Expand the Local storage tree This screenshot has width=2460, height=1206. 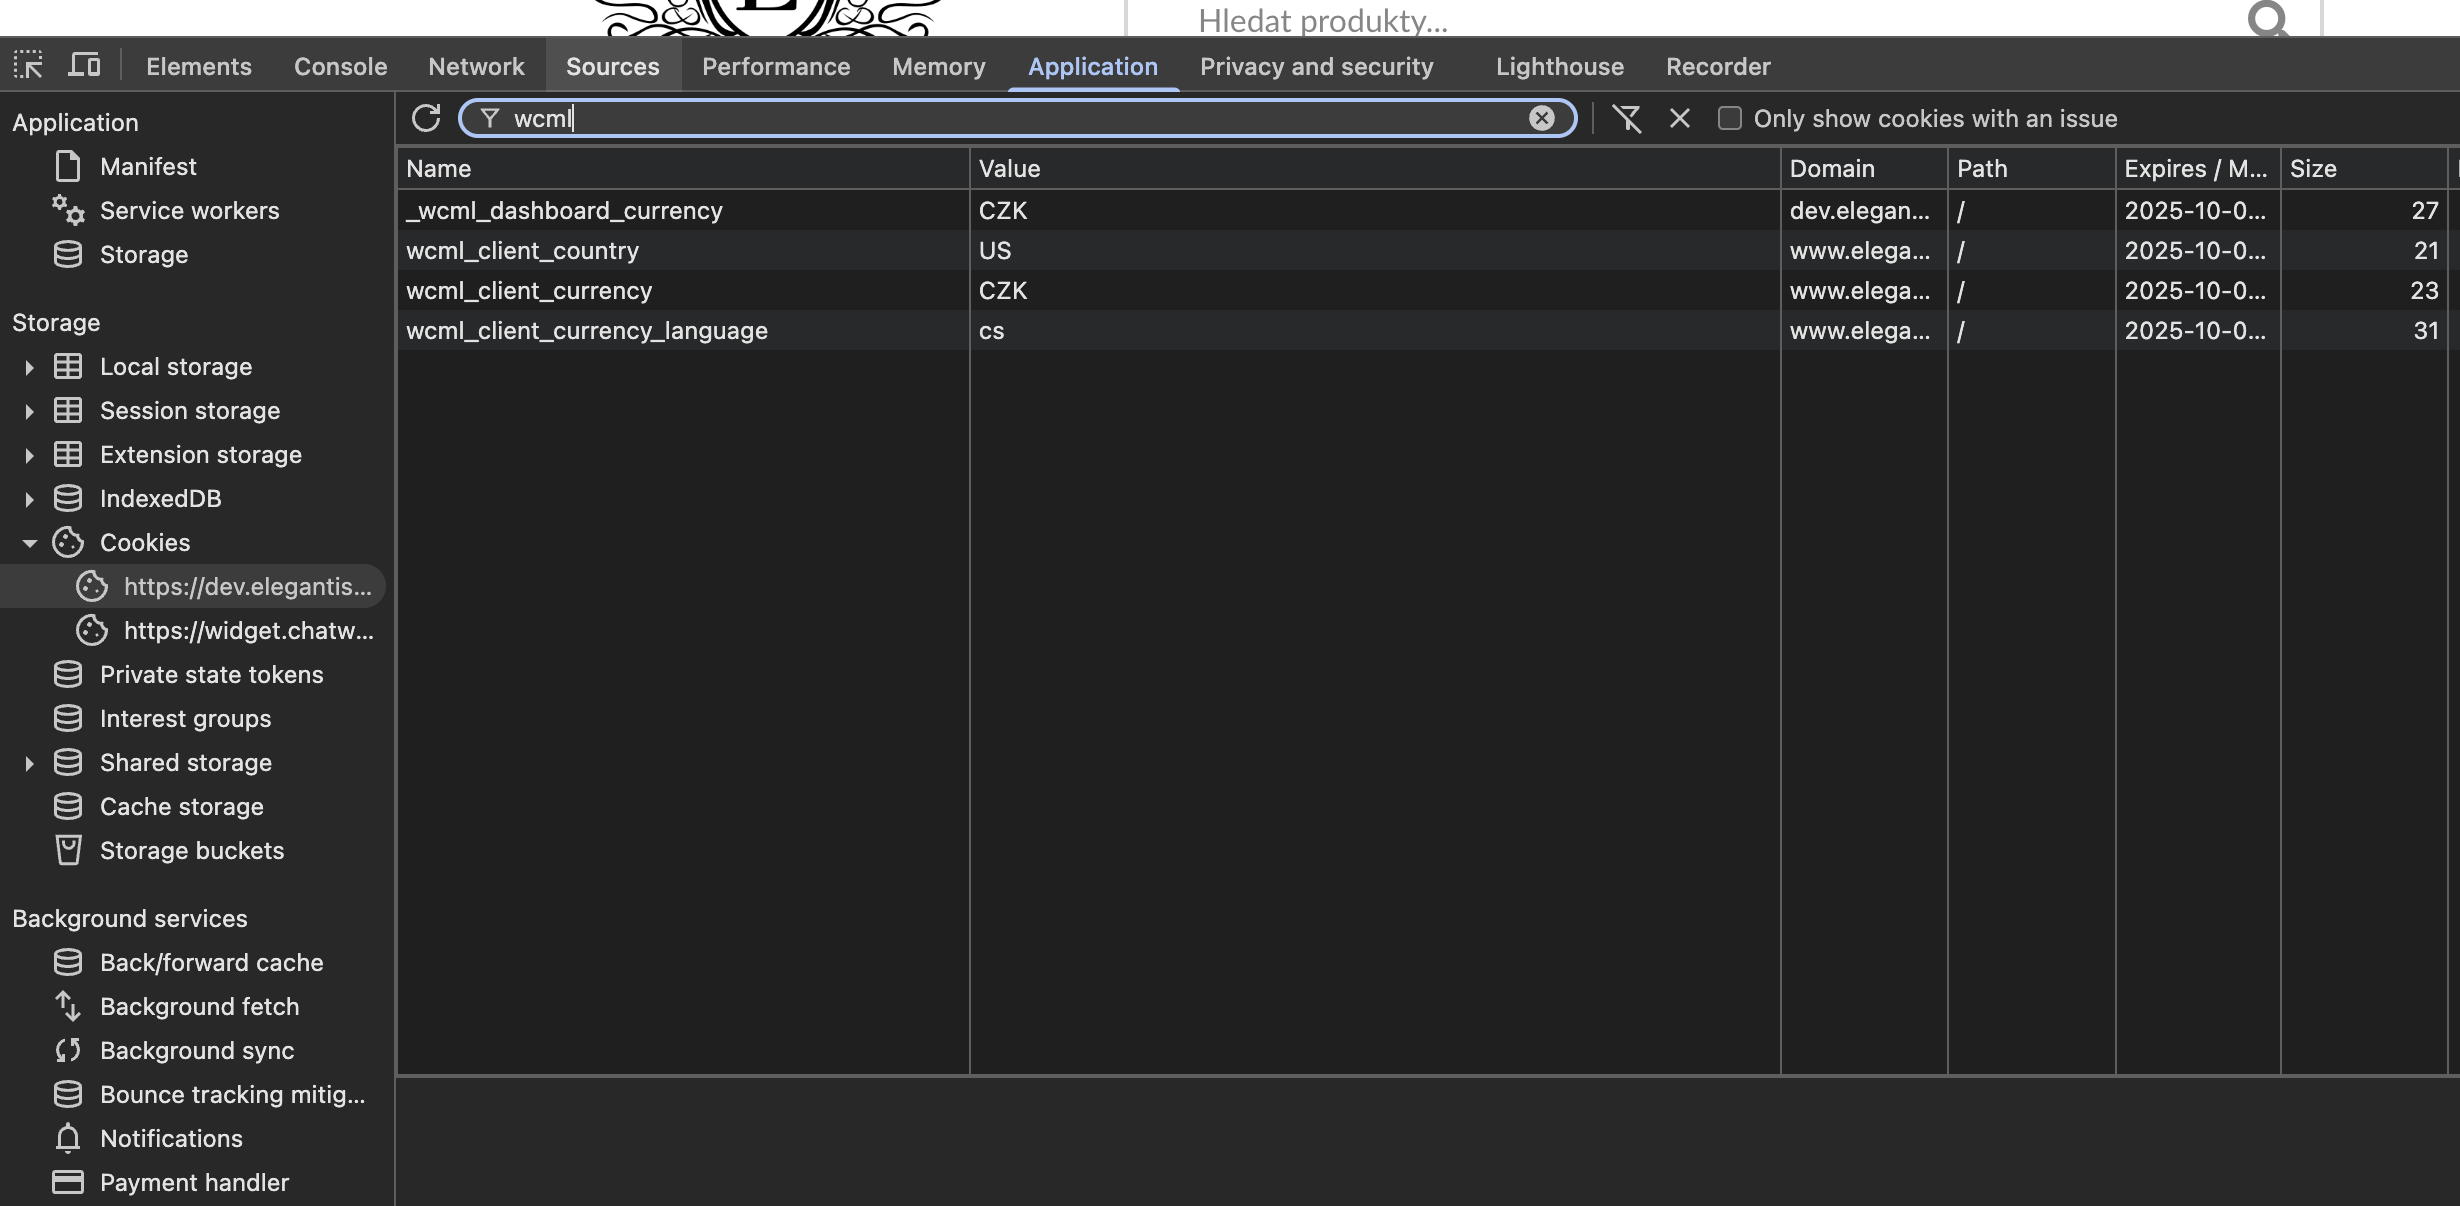click(x=29, y=367)
